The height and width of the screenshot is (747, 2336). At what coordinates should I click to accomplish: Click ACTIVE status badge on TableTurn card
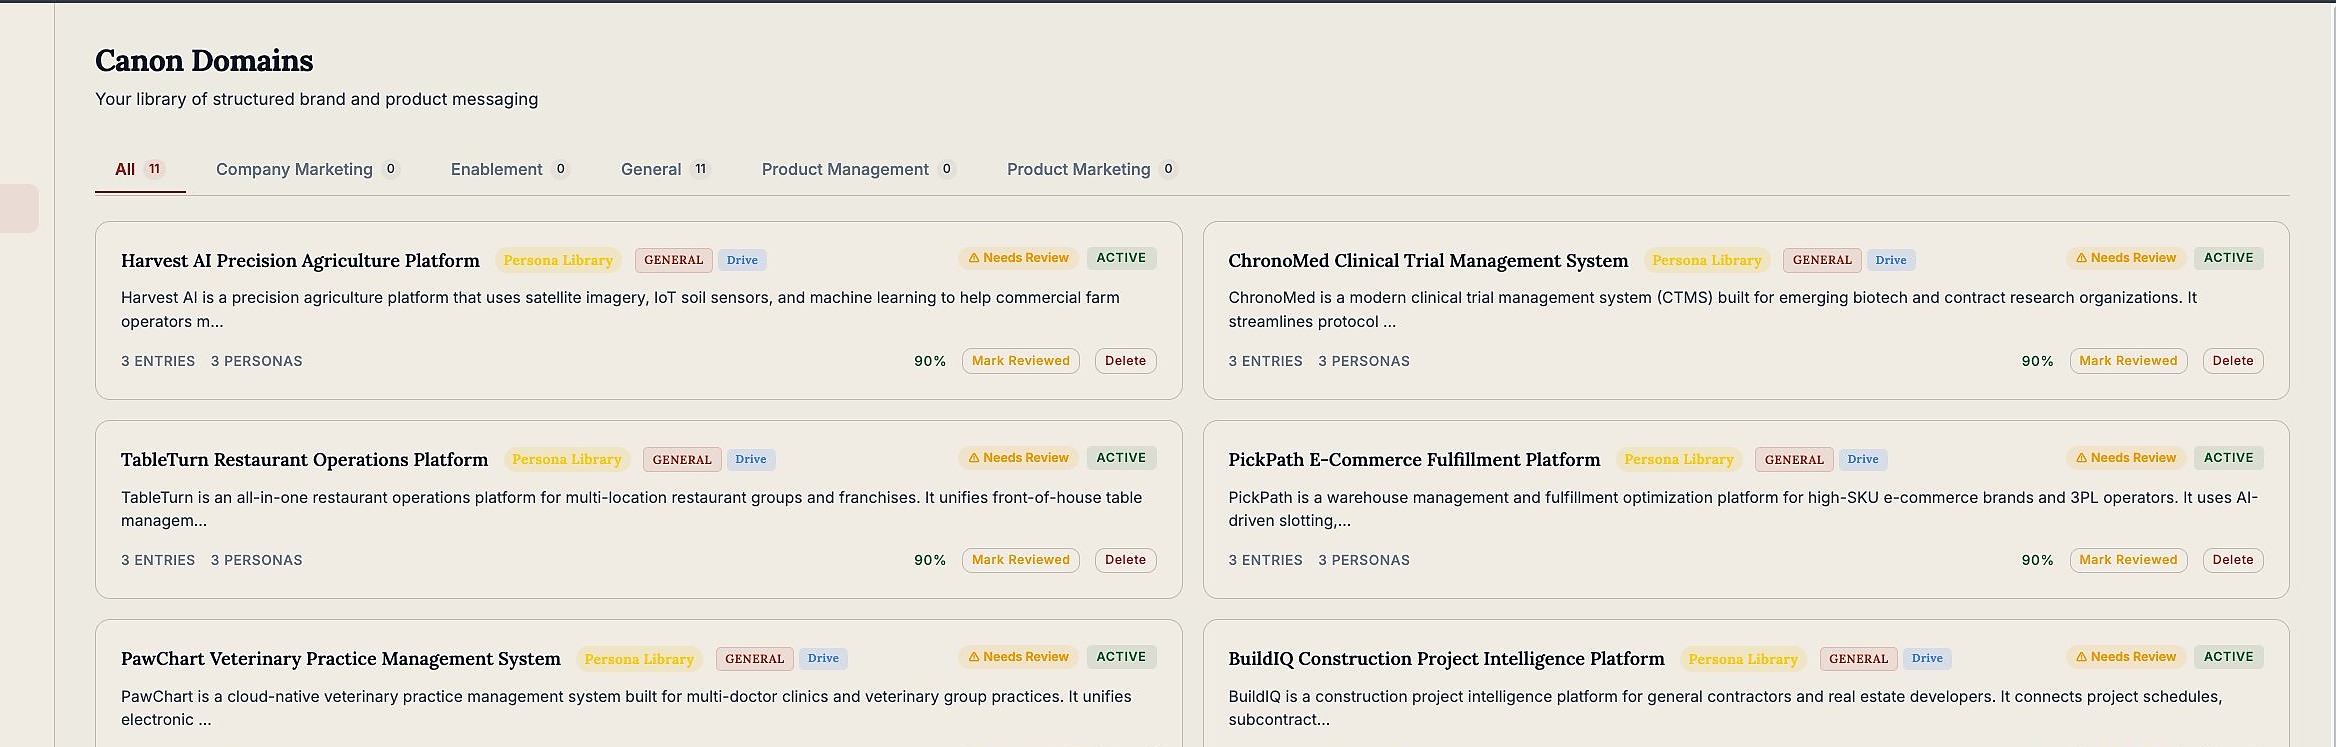[x=1121, y=458]
